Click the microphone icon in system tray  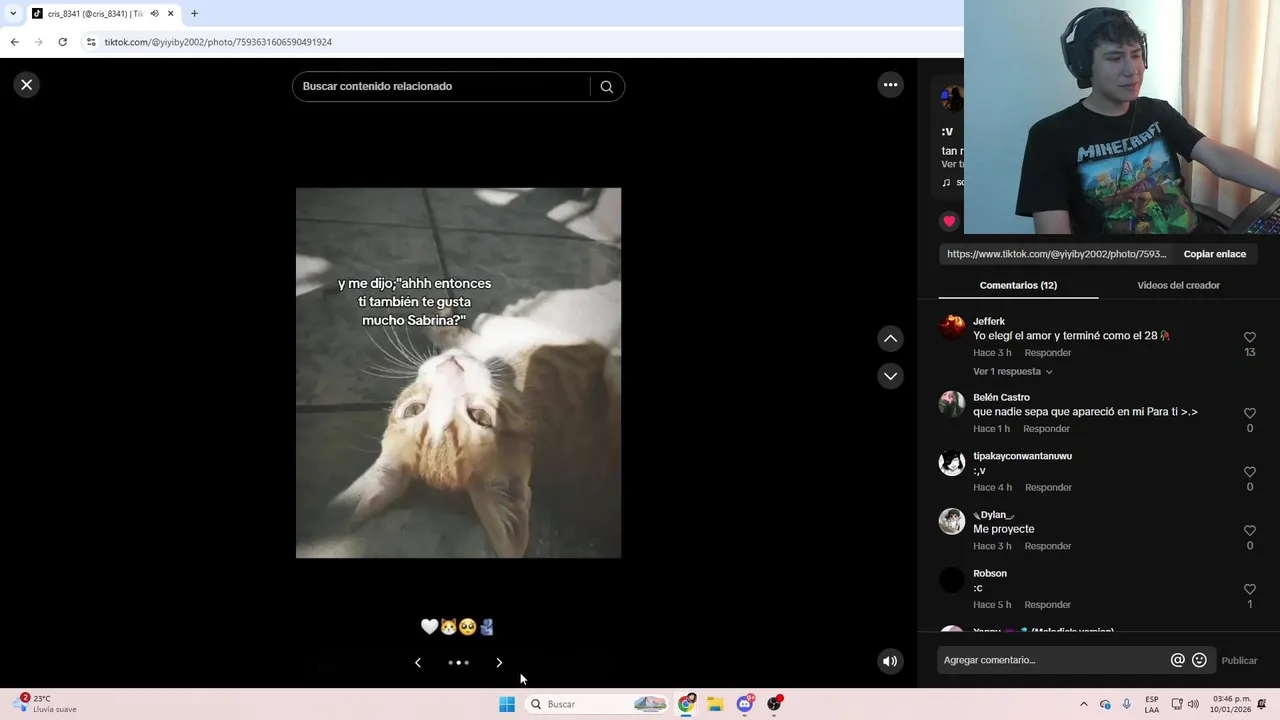(1127, 704)
